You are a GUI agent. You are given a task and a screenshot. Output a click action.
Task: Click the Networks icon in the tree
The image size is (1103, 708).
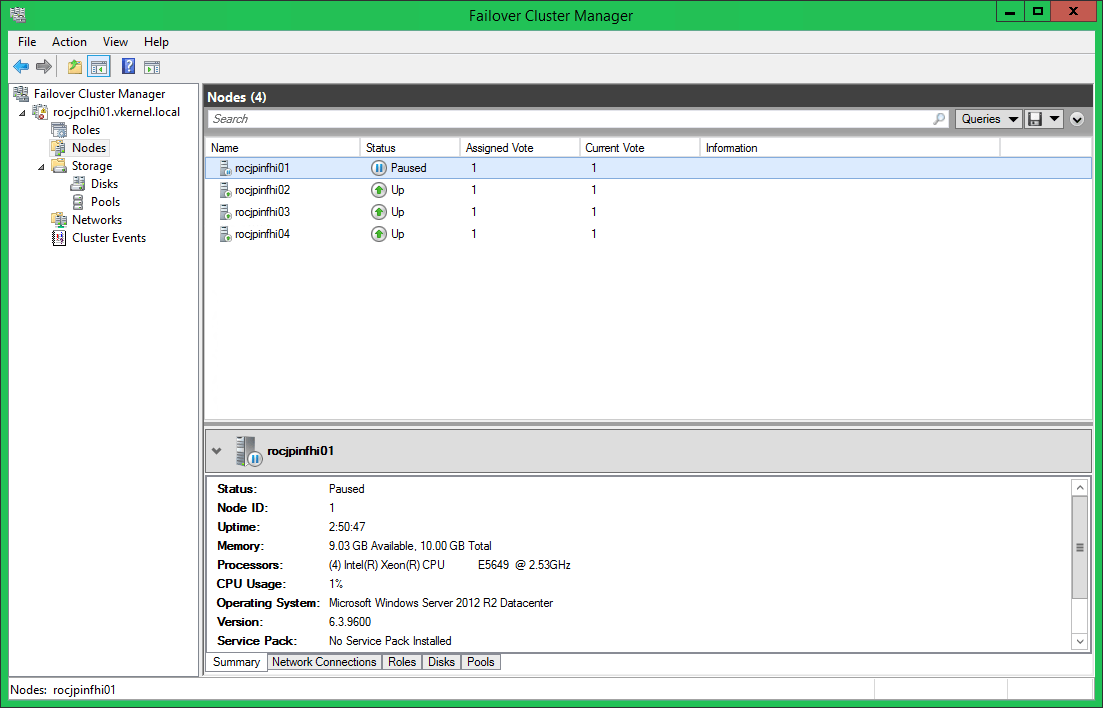[x=59, y=220]
